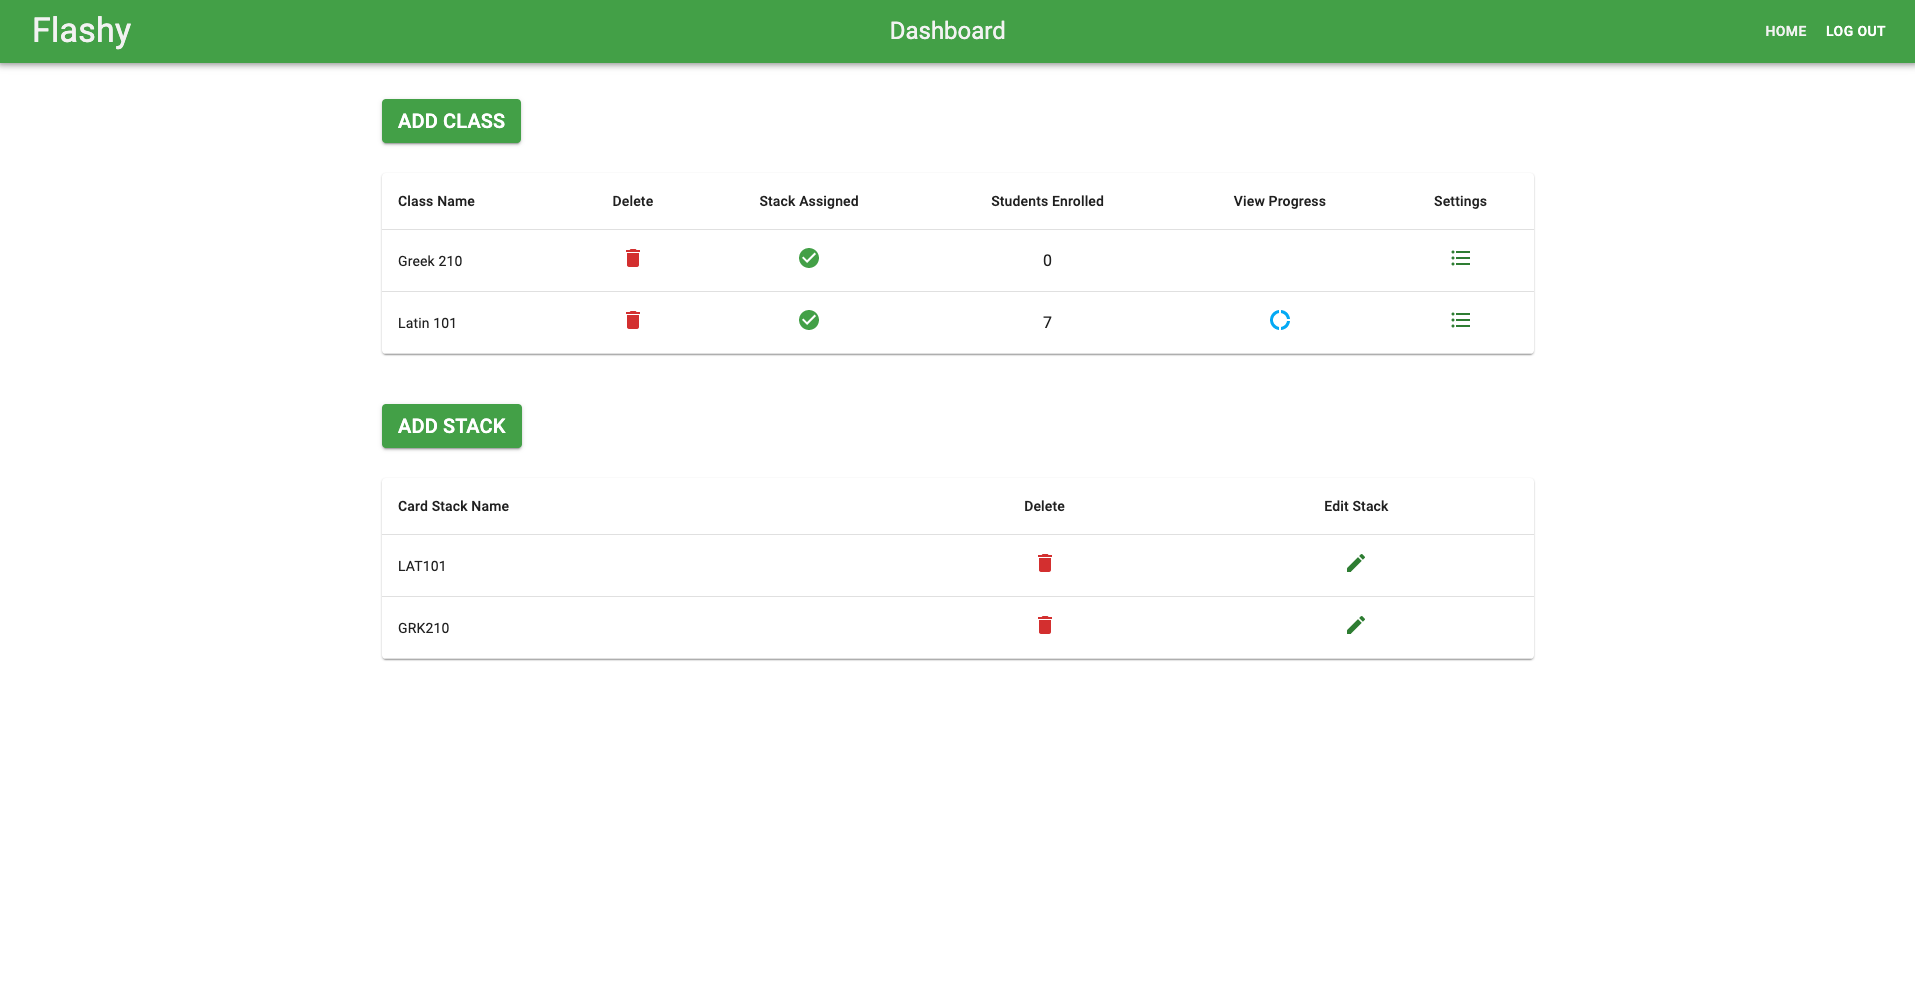Click enrolled count 7 for Latin 101
The height and width of the screenshot is (998, 1915).
[x=1047, y=322]
